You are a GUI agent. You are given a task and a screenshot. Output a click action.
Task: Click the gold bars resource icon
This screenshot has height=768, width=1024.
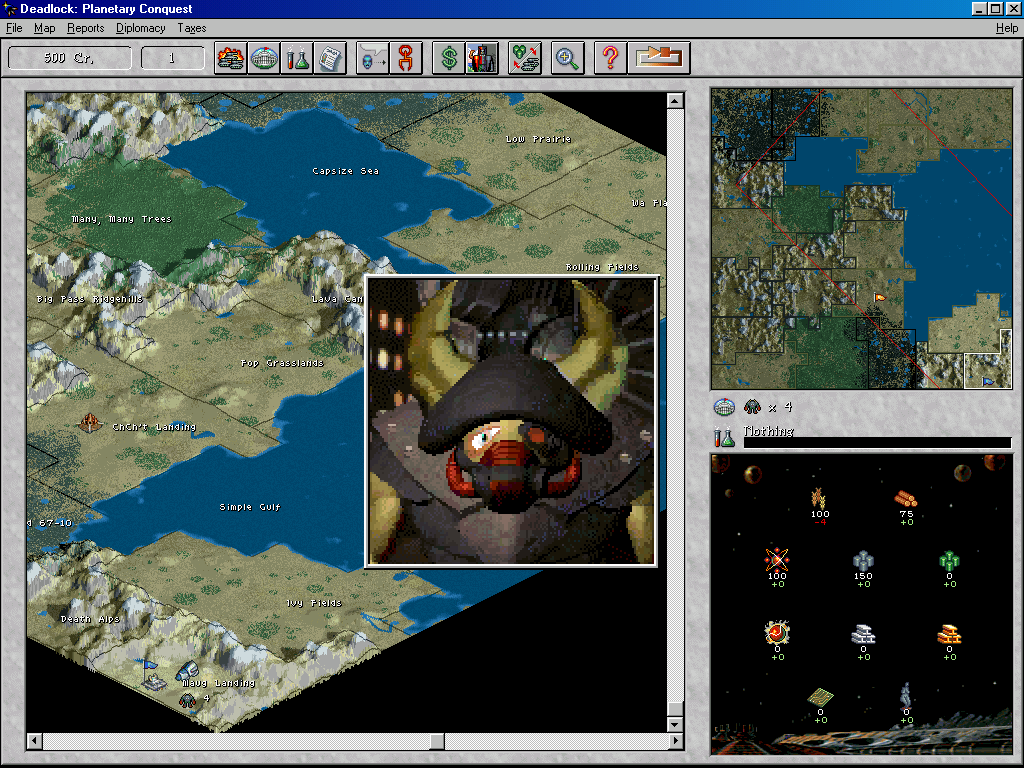(949, 634)
